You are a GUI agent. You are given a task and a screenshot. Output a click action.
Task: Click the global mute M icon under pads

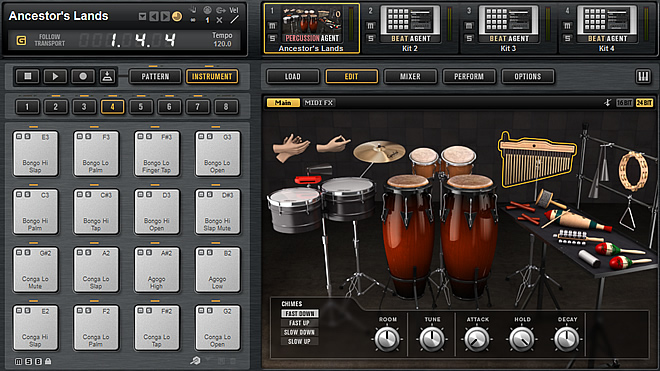tap(19, 361)
